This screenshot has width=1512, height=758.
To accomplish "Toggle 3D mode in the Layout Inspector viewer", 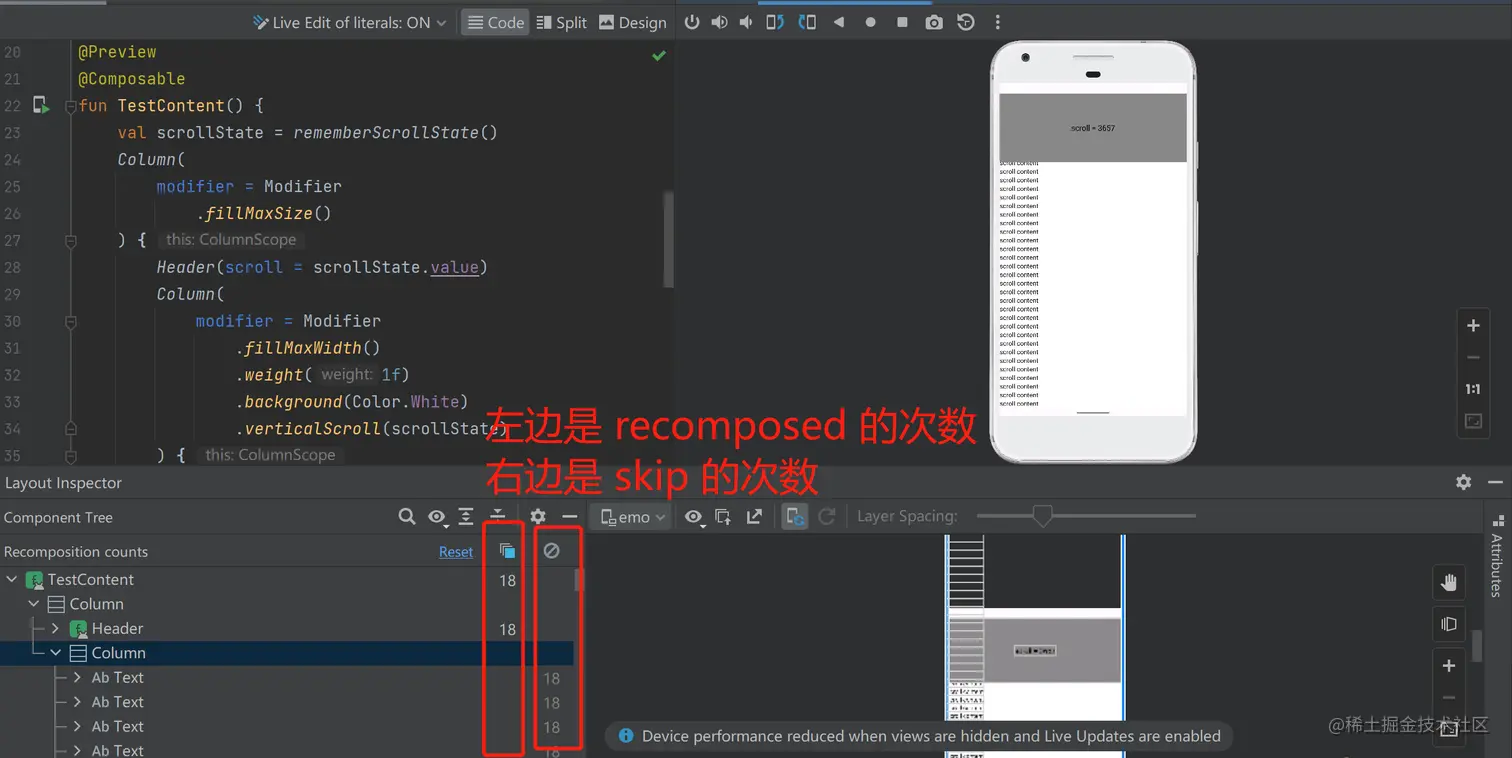I will [x=1449, y=624].
